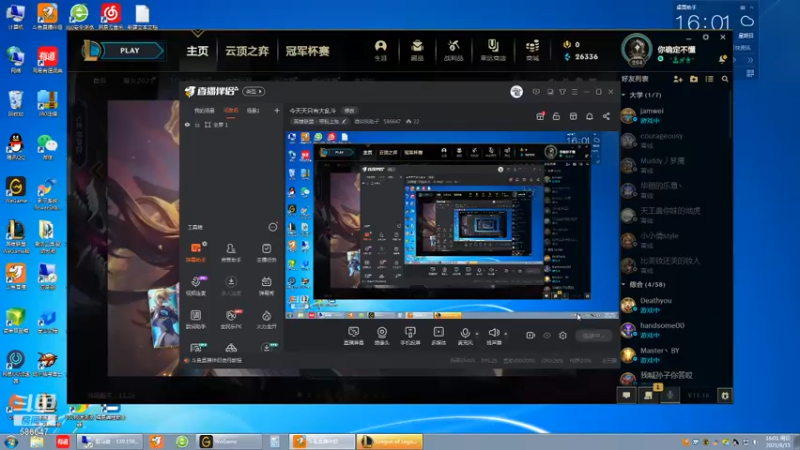Image resolution: width=800 pixels, height=450 pixels.
Task: Toggle the microphone icon at friends panel bottom
Action: coord(670,395)
